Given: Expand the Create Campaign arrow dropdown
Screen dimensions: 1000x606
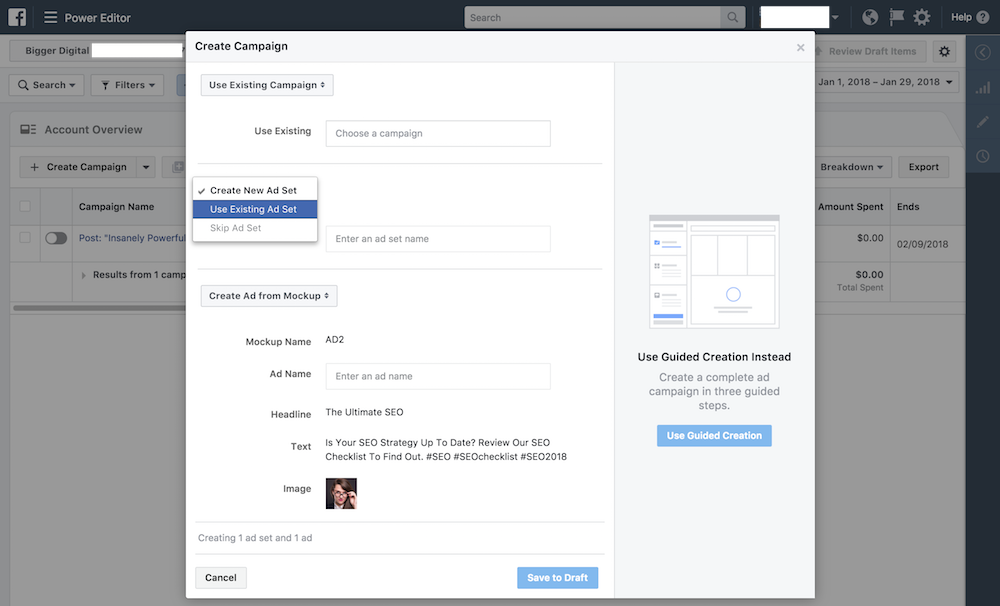Looking at the screenshot, I should [x=146, y=167].
